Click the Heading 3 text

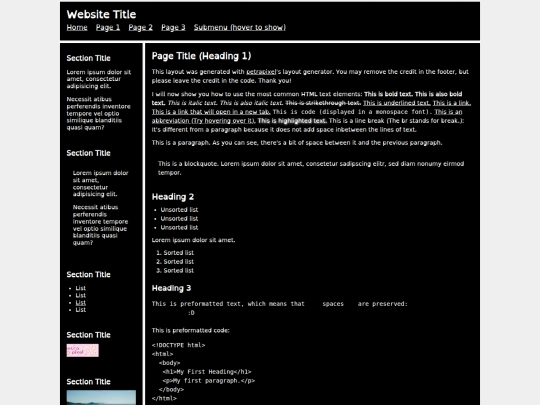(x=172, y=288)
